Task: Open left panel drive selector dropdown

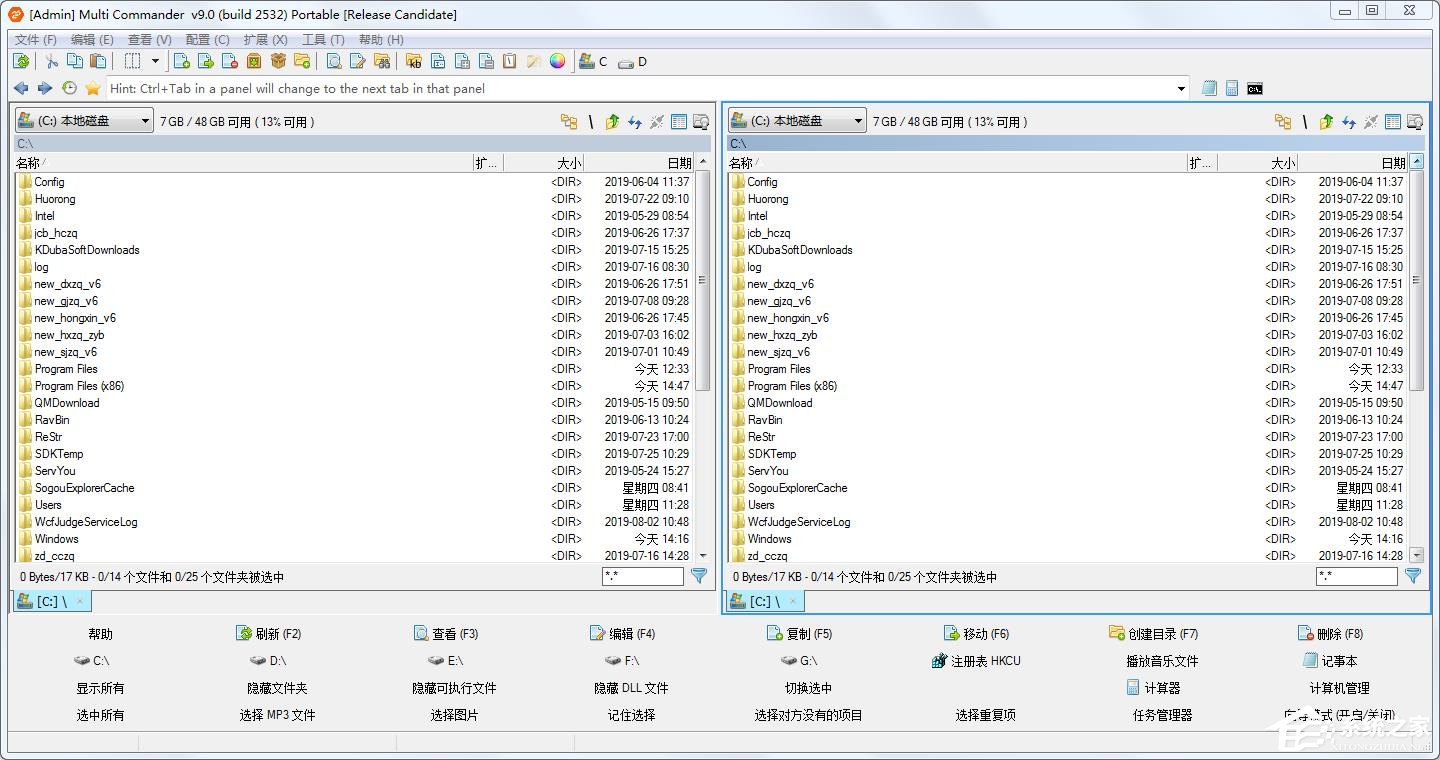Action: click(x=84, y=121)
